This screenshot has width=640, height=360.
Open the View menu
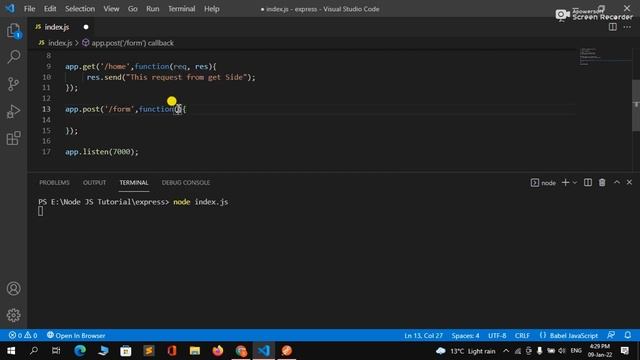point(111,9)
